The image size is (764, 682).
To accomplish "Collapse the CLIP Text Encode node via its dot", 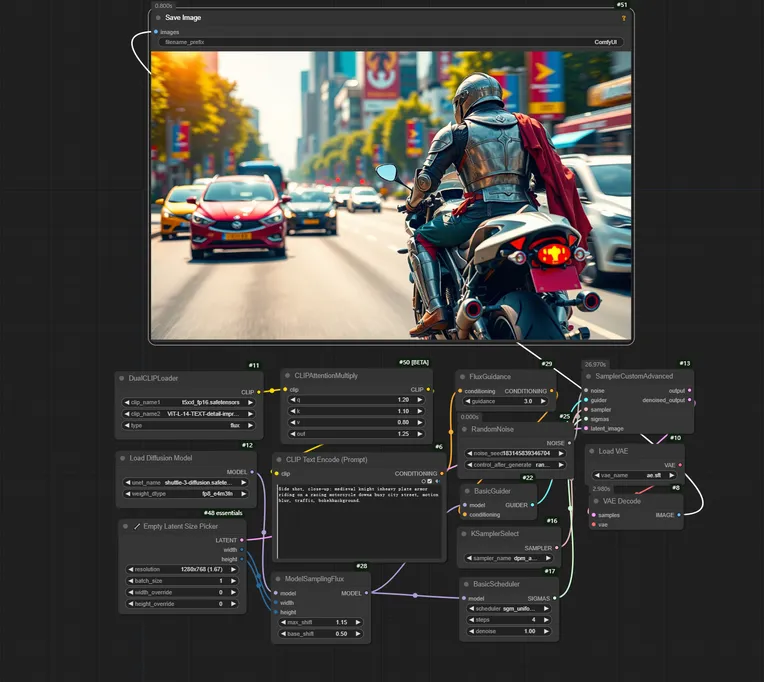I will (279, 459).
